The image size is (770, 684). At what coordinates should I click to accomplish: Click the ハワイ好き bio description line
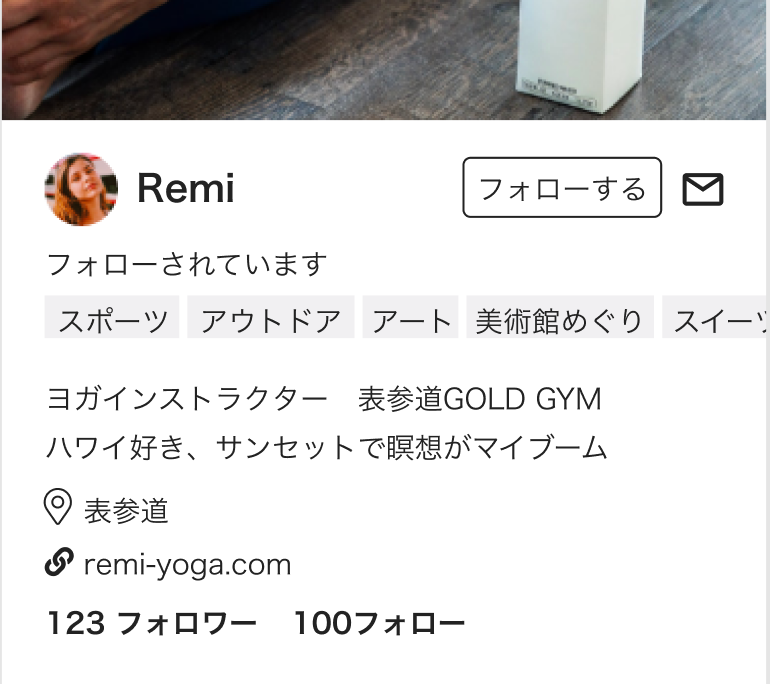(327, 448)
